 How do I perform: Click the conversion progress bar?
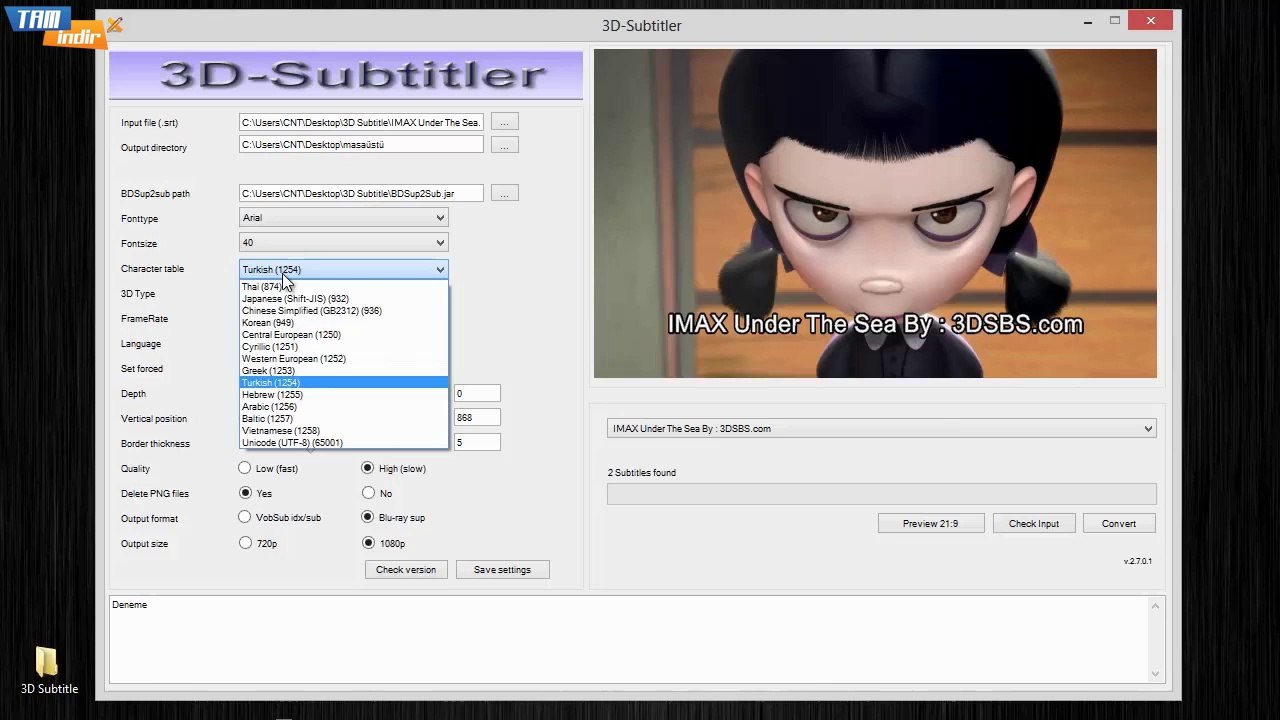(881, 494)
